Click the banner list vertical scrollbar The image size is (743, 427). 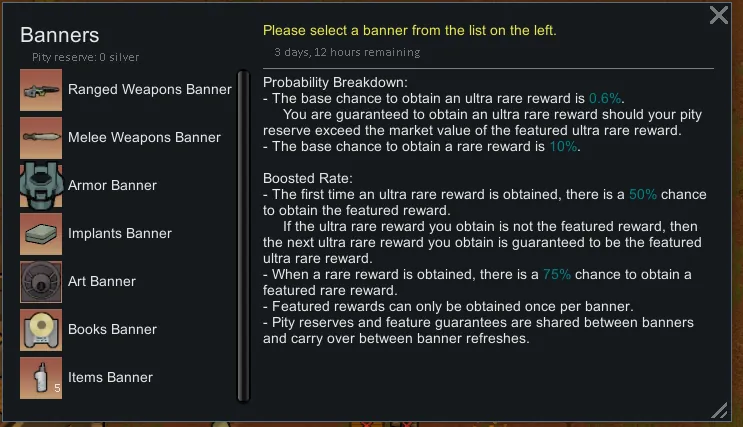(242, 235)
